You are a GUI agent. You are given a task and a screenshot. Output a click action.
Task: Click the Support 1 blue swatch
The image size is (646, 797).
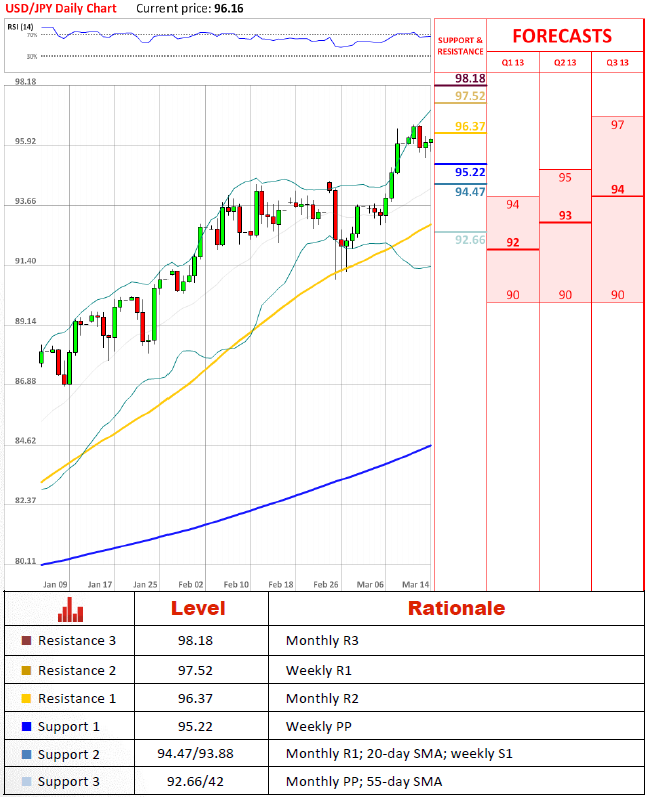(x=26, y=726)
